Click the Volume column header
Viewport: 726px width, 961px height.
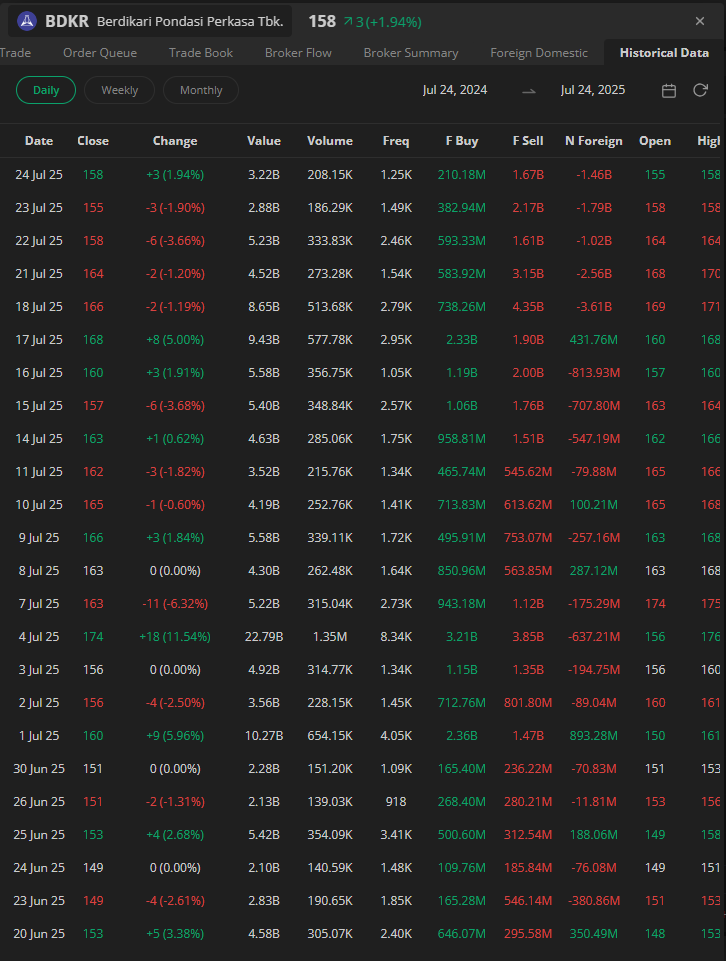pos(330,141)
